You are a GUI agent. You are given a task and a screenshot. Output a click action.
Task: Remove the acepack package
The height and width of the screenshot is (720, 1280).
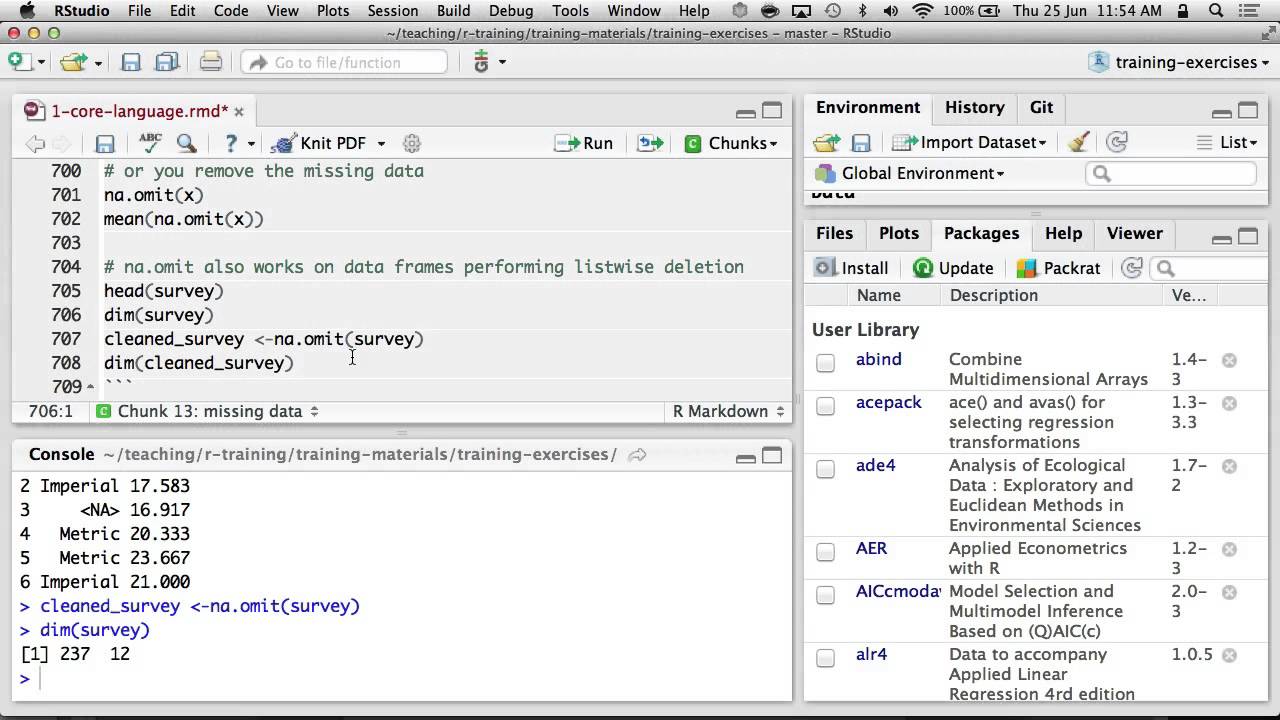coord(1229,403)
